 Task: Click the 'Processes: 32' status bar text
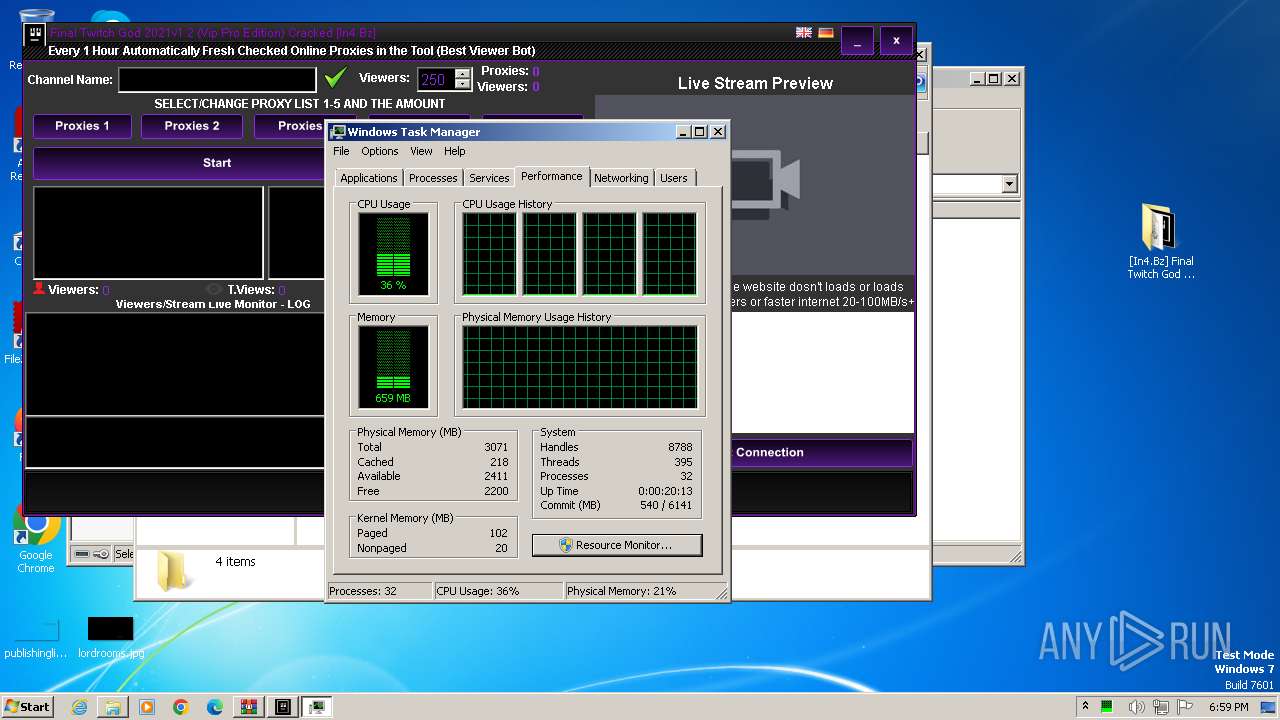coord(363,591)
